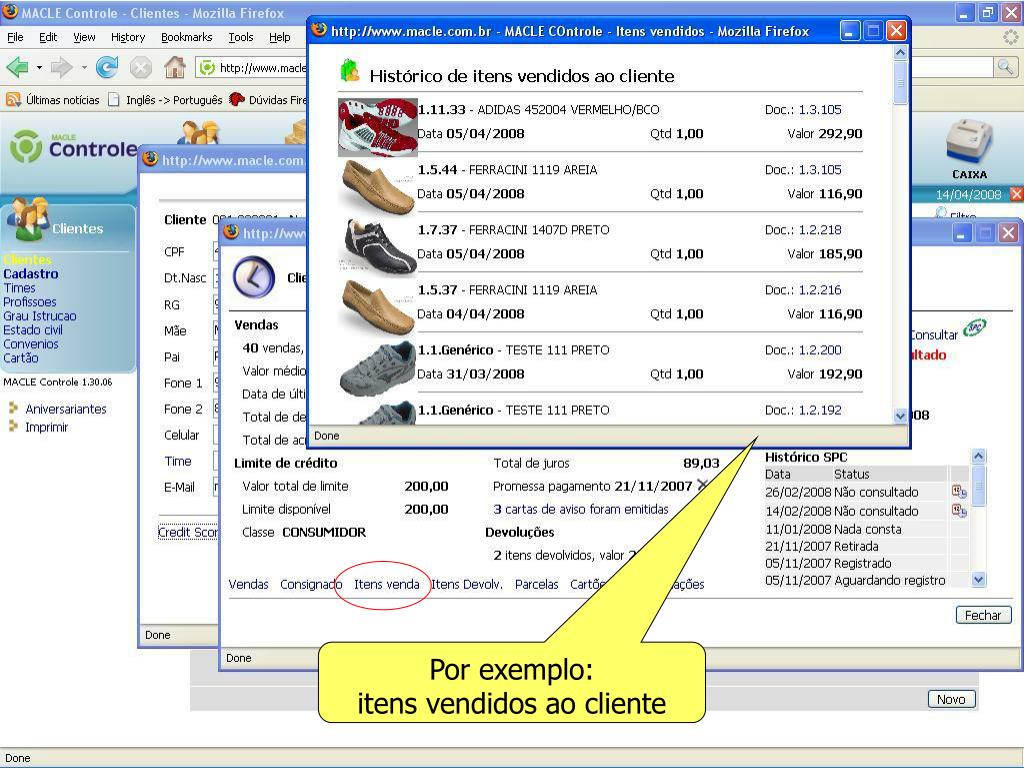This screenshot has height=768, width=1024.
Task: Click the Firefox forward arrow
Action: click(61, 67)
